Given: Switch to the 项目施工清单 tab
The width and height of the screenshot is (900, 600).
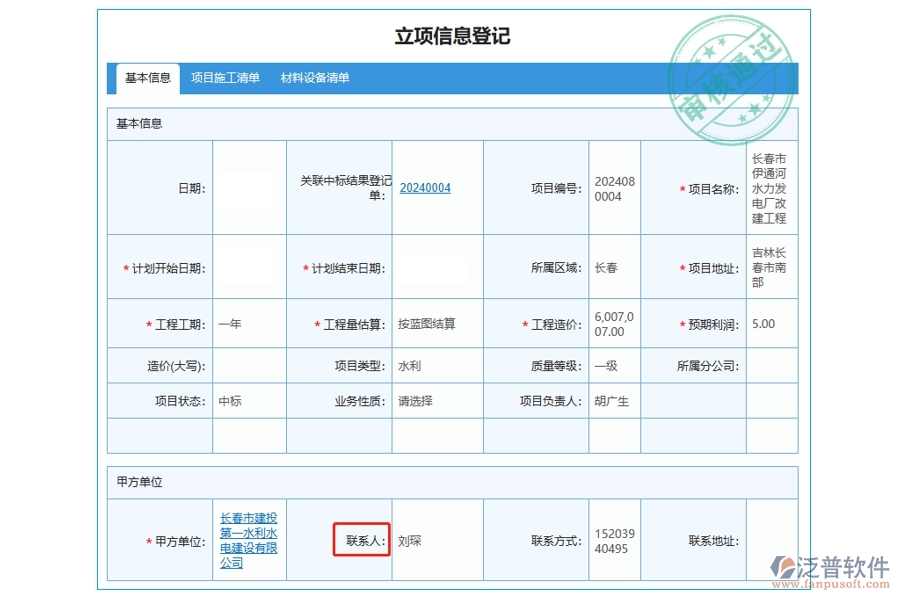Looking at the screenshot, I should tap(225, 76).
